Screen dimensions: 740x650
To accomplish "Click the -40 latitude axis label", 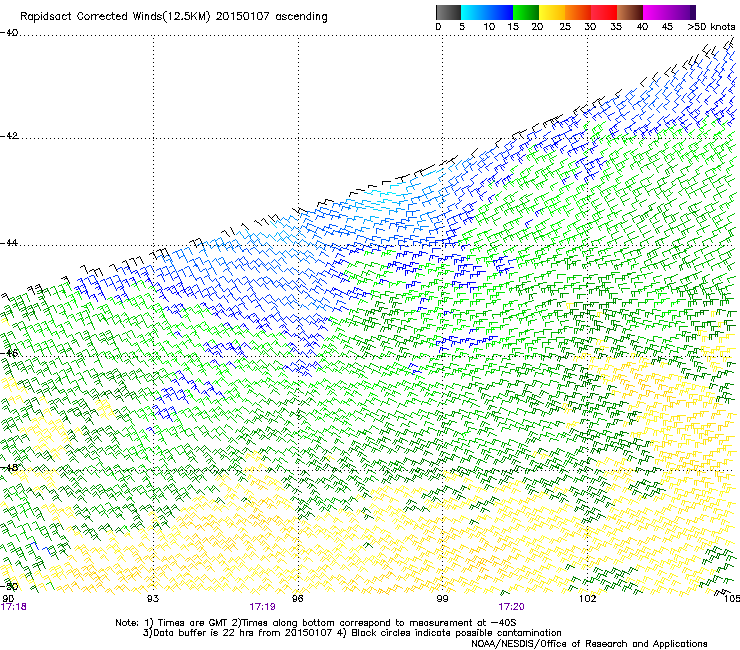I will pos(9,33).
